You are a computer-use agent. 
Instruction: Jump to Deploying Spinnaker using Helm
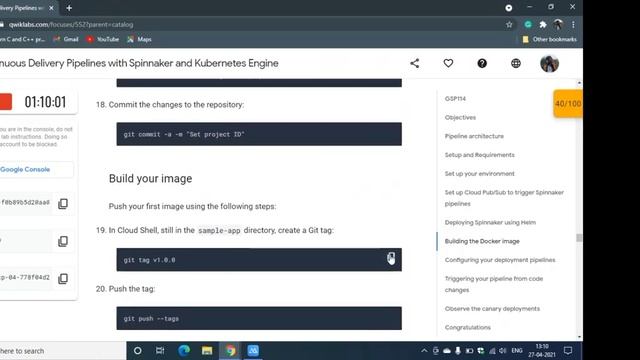490,222
